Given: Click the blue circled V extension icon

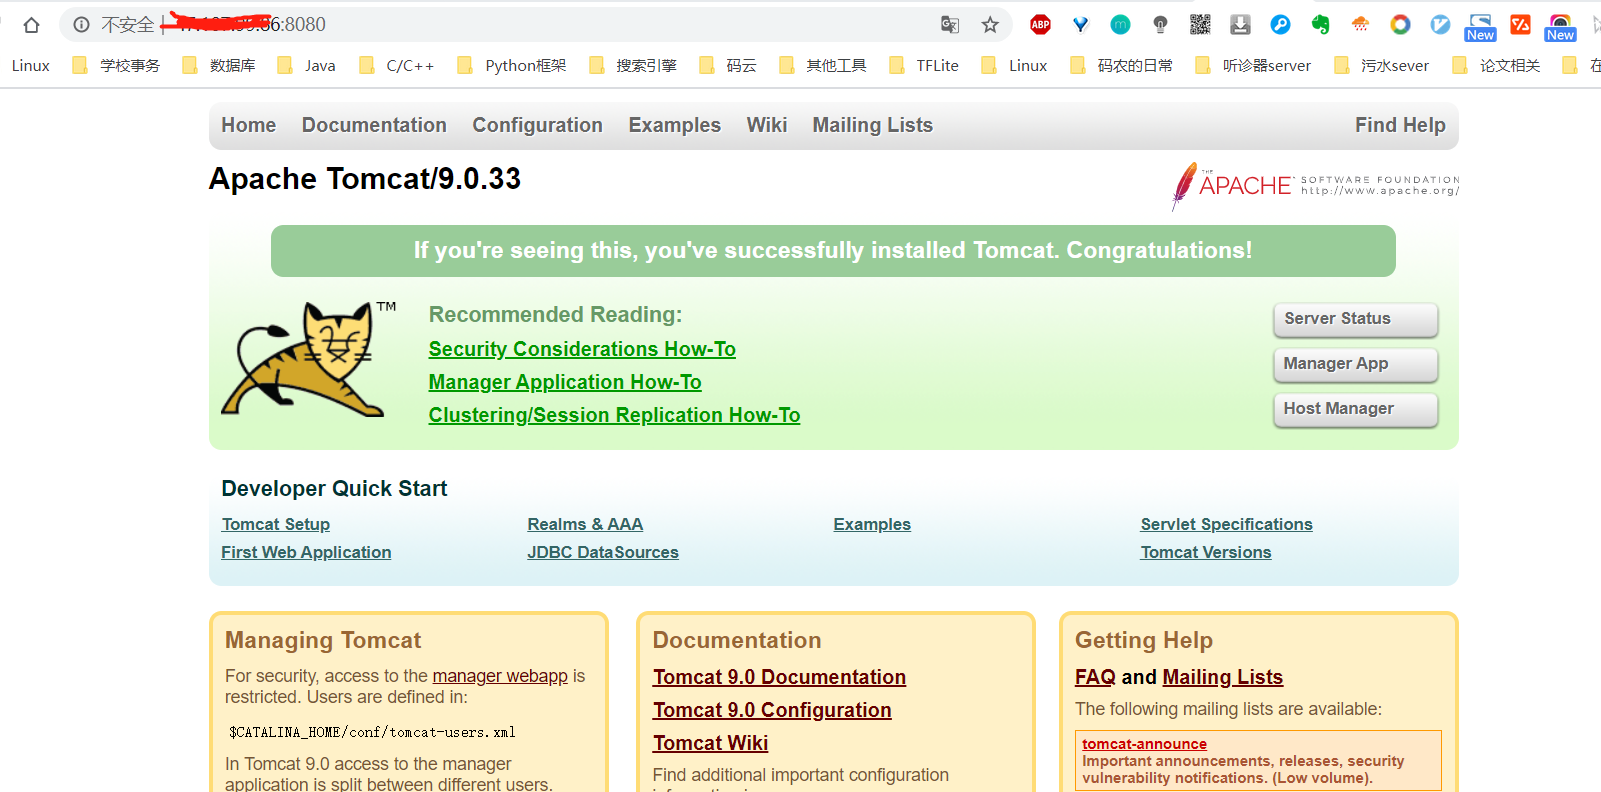Looking at the screenshot, I should [1440, 25].
